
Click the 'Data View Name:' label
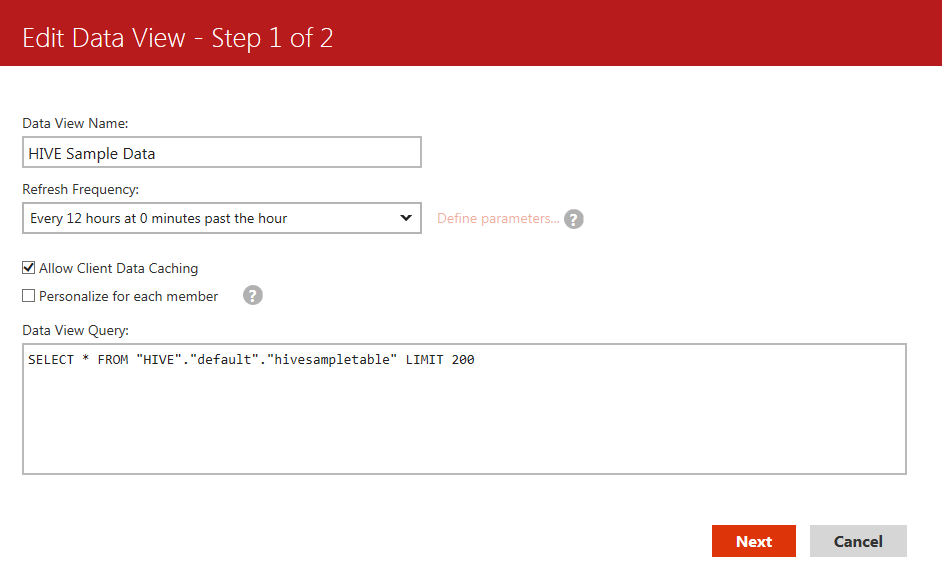[76, 124]
